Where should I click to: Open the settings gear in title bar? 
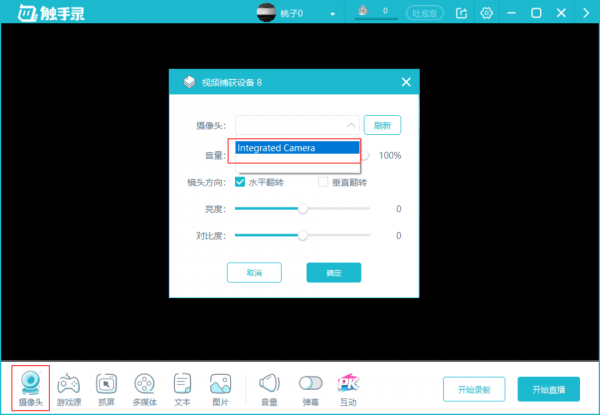tap(487, 13)
